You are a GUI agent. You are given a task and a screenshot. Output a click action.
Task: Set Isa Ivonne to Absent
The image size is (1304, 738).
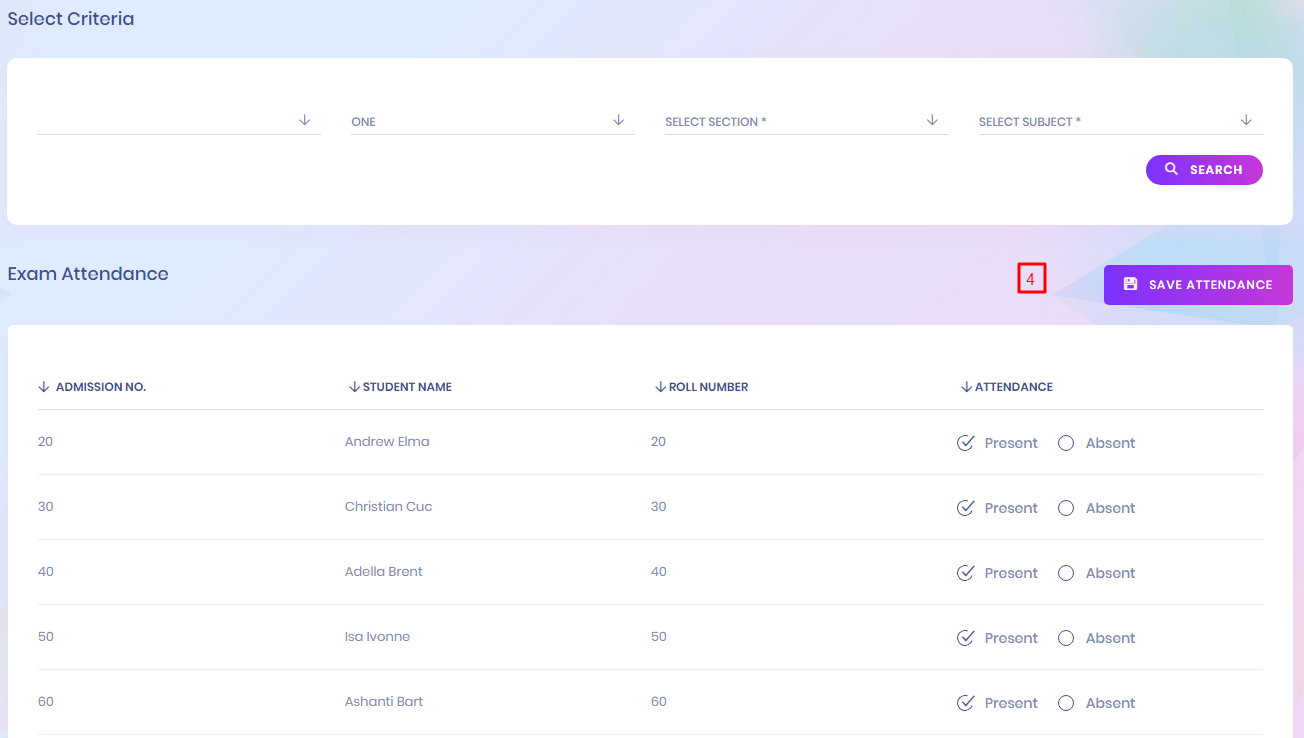(1066, 638)
